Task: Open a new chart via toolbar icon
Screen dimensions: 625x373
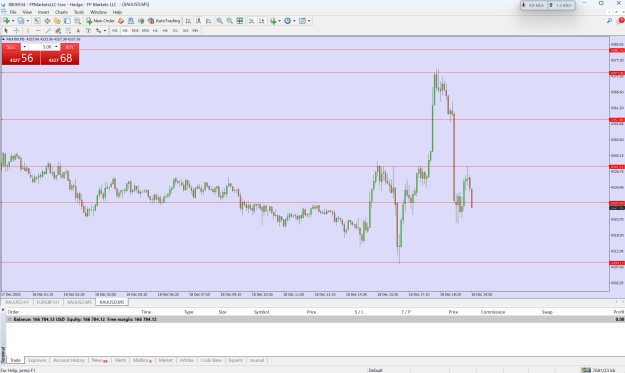Action: (6, 21)
